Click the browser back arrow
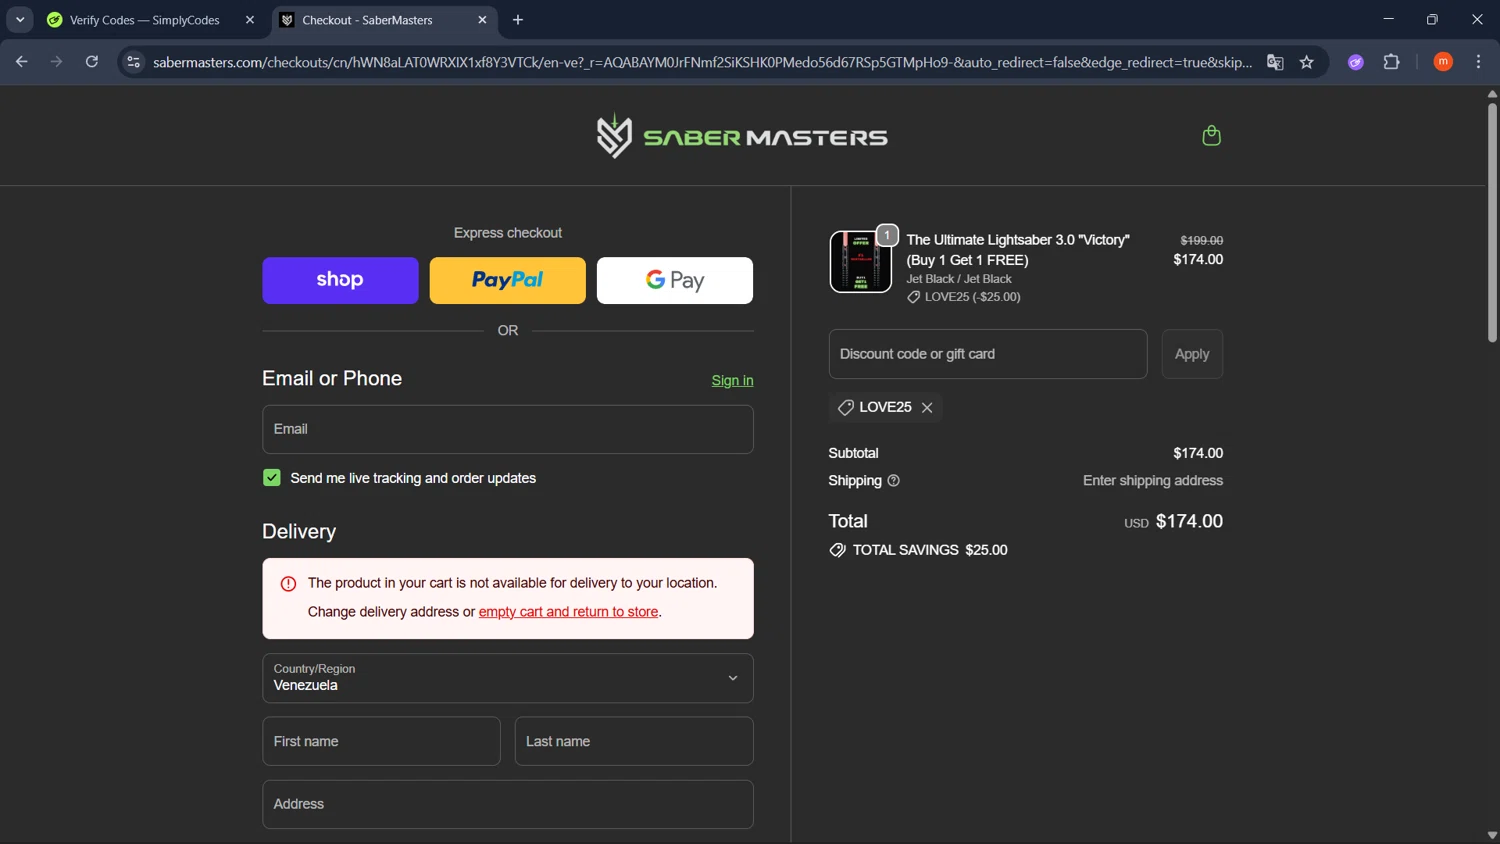Viewport: 1500px width, 844px height. click(21, 62)
